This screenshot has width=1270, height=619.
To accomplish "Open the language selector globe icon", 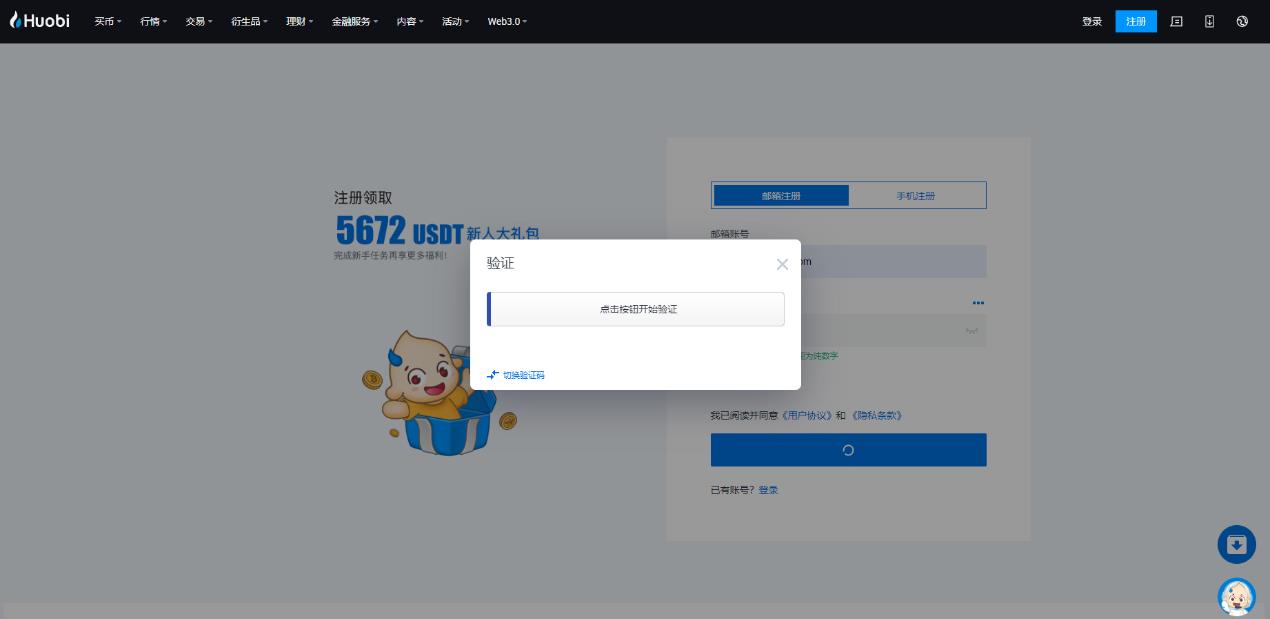I will click(1242, 21).
